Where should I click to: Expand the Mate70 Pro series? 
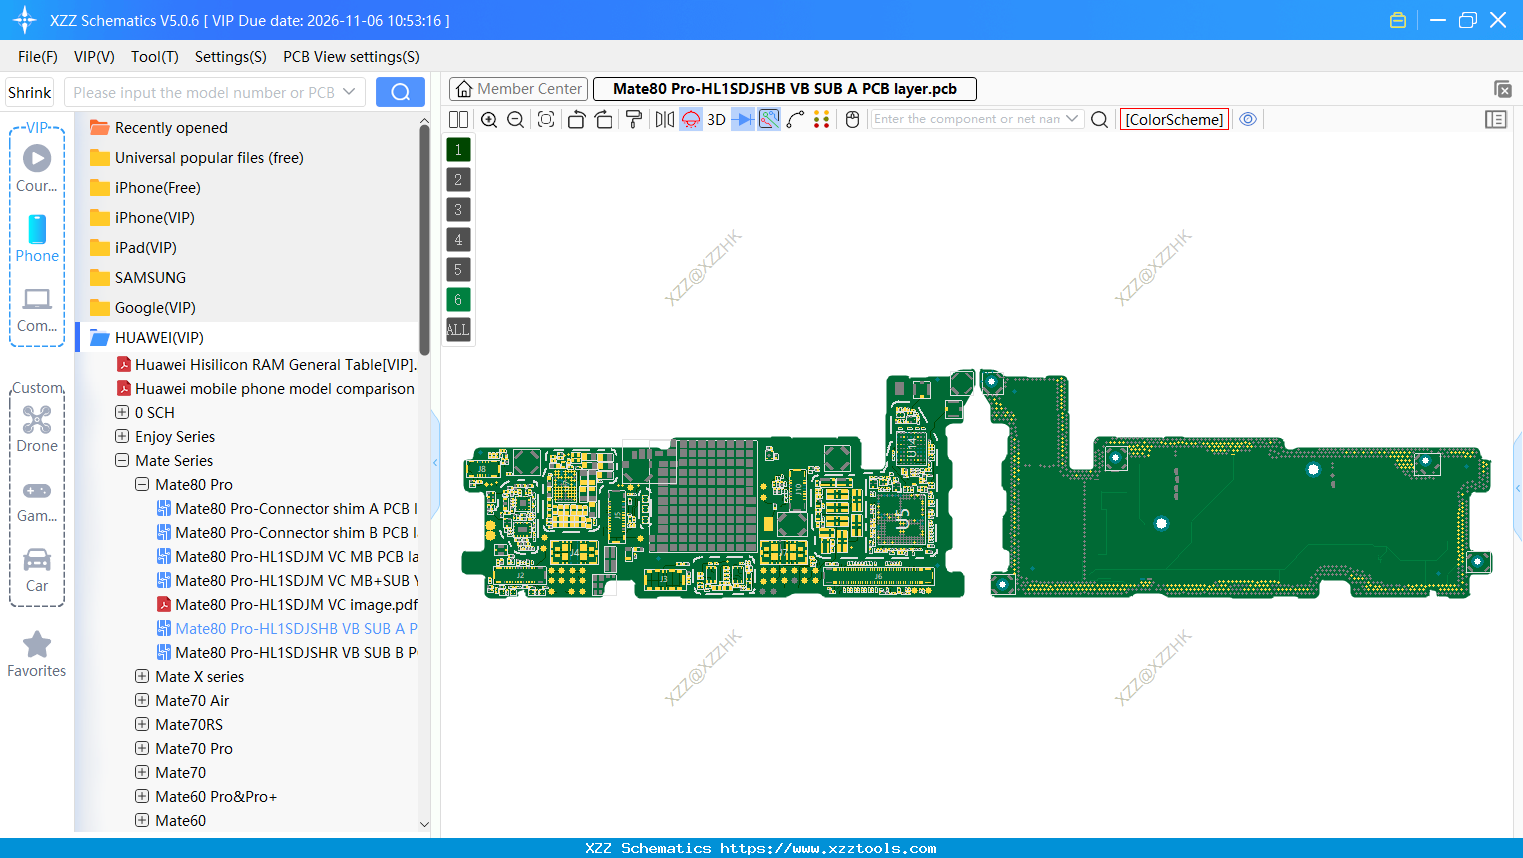click(x=141, y=748)
